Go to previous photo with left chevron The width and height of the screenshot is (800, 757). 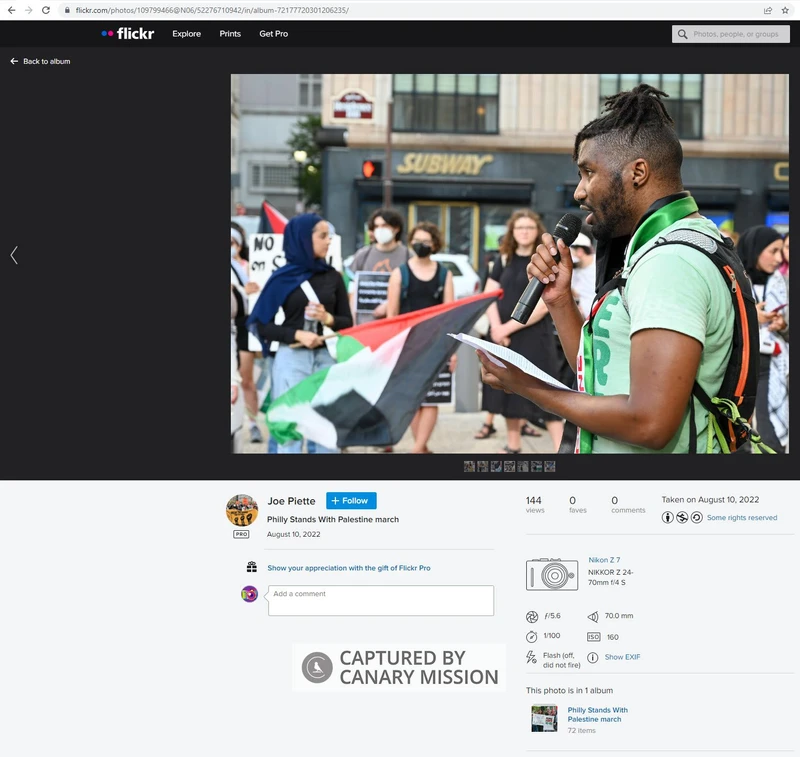coord(14,255)
